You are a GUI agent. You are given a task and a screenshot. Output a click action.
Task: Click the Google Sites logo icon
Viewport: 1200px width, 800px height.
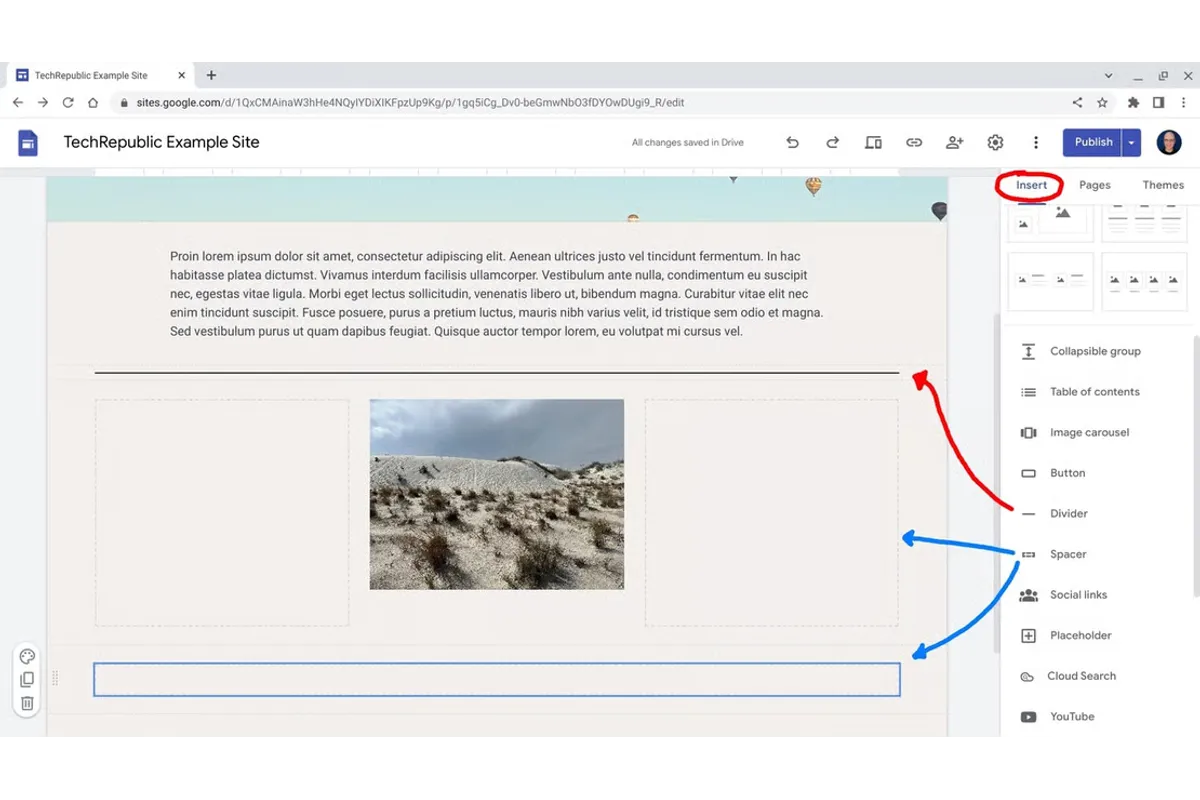click(28, 143)
